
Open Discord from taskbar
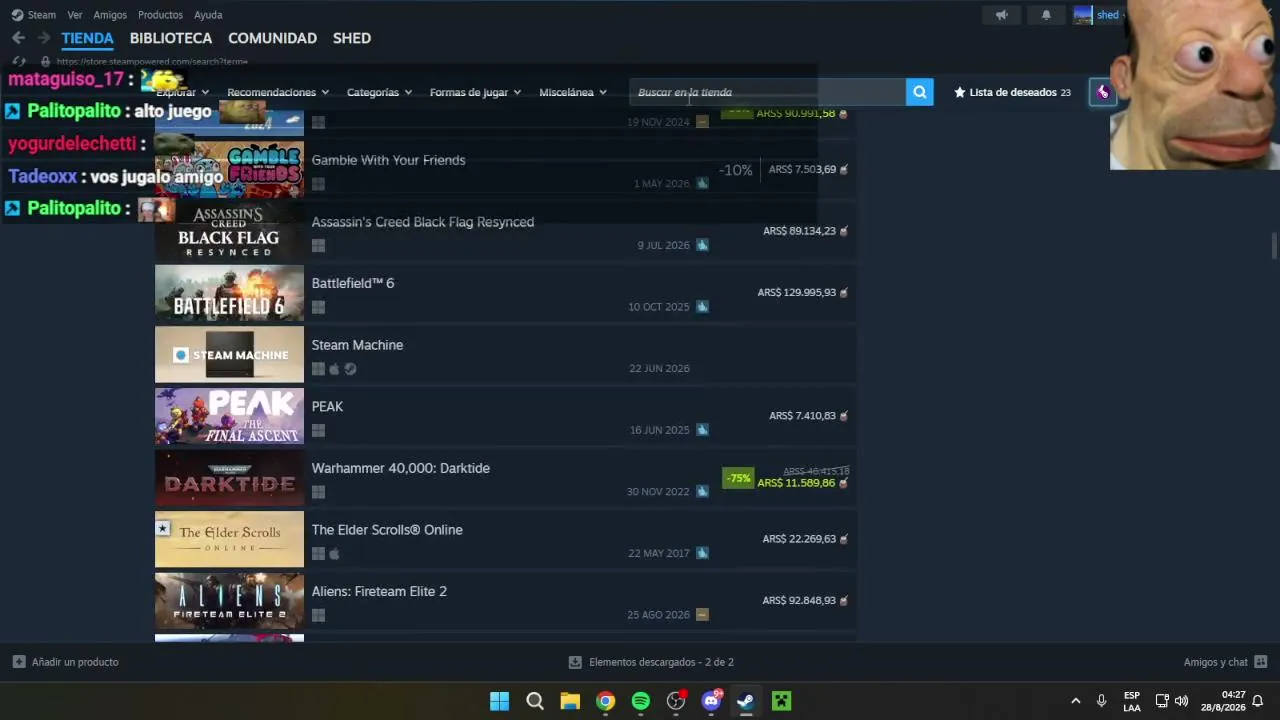pos(711,701)
